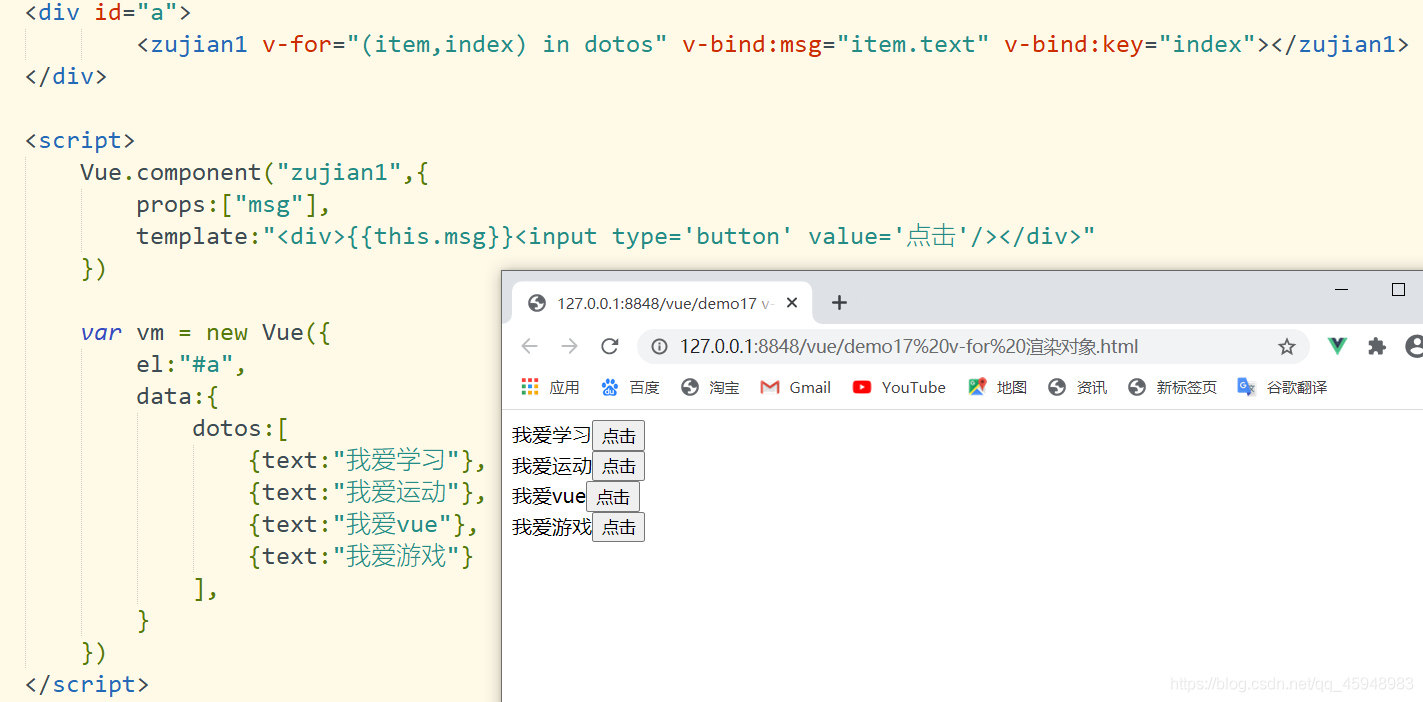Image resolution: width=1423 pixels, height=702 pixels.
Task: Open the 谷歌翻译 bookmark
Action: point(1282,387)
